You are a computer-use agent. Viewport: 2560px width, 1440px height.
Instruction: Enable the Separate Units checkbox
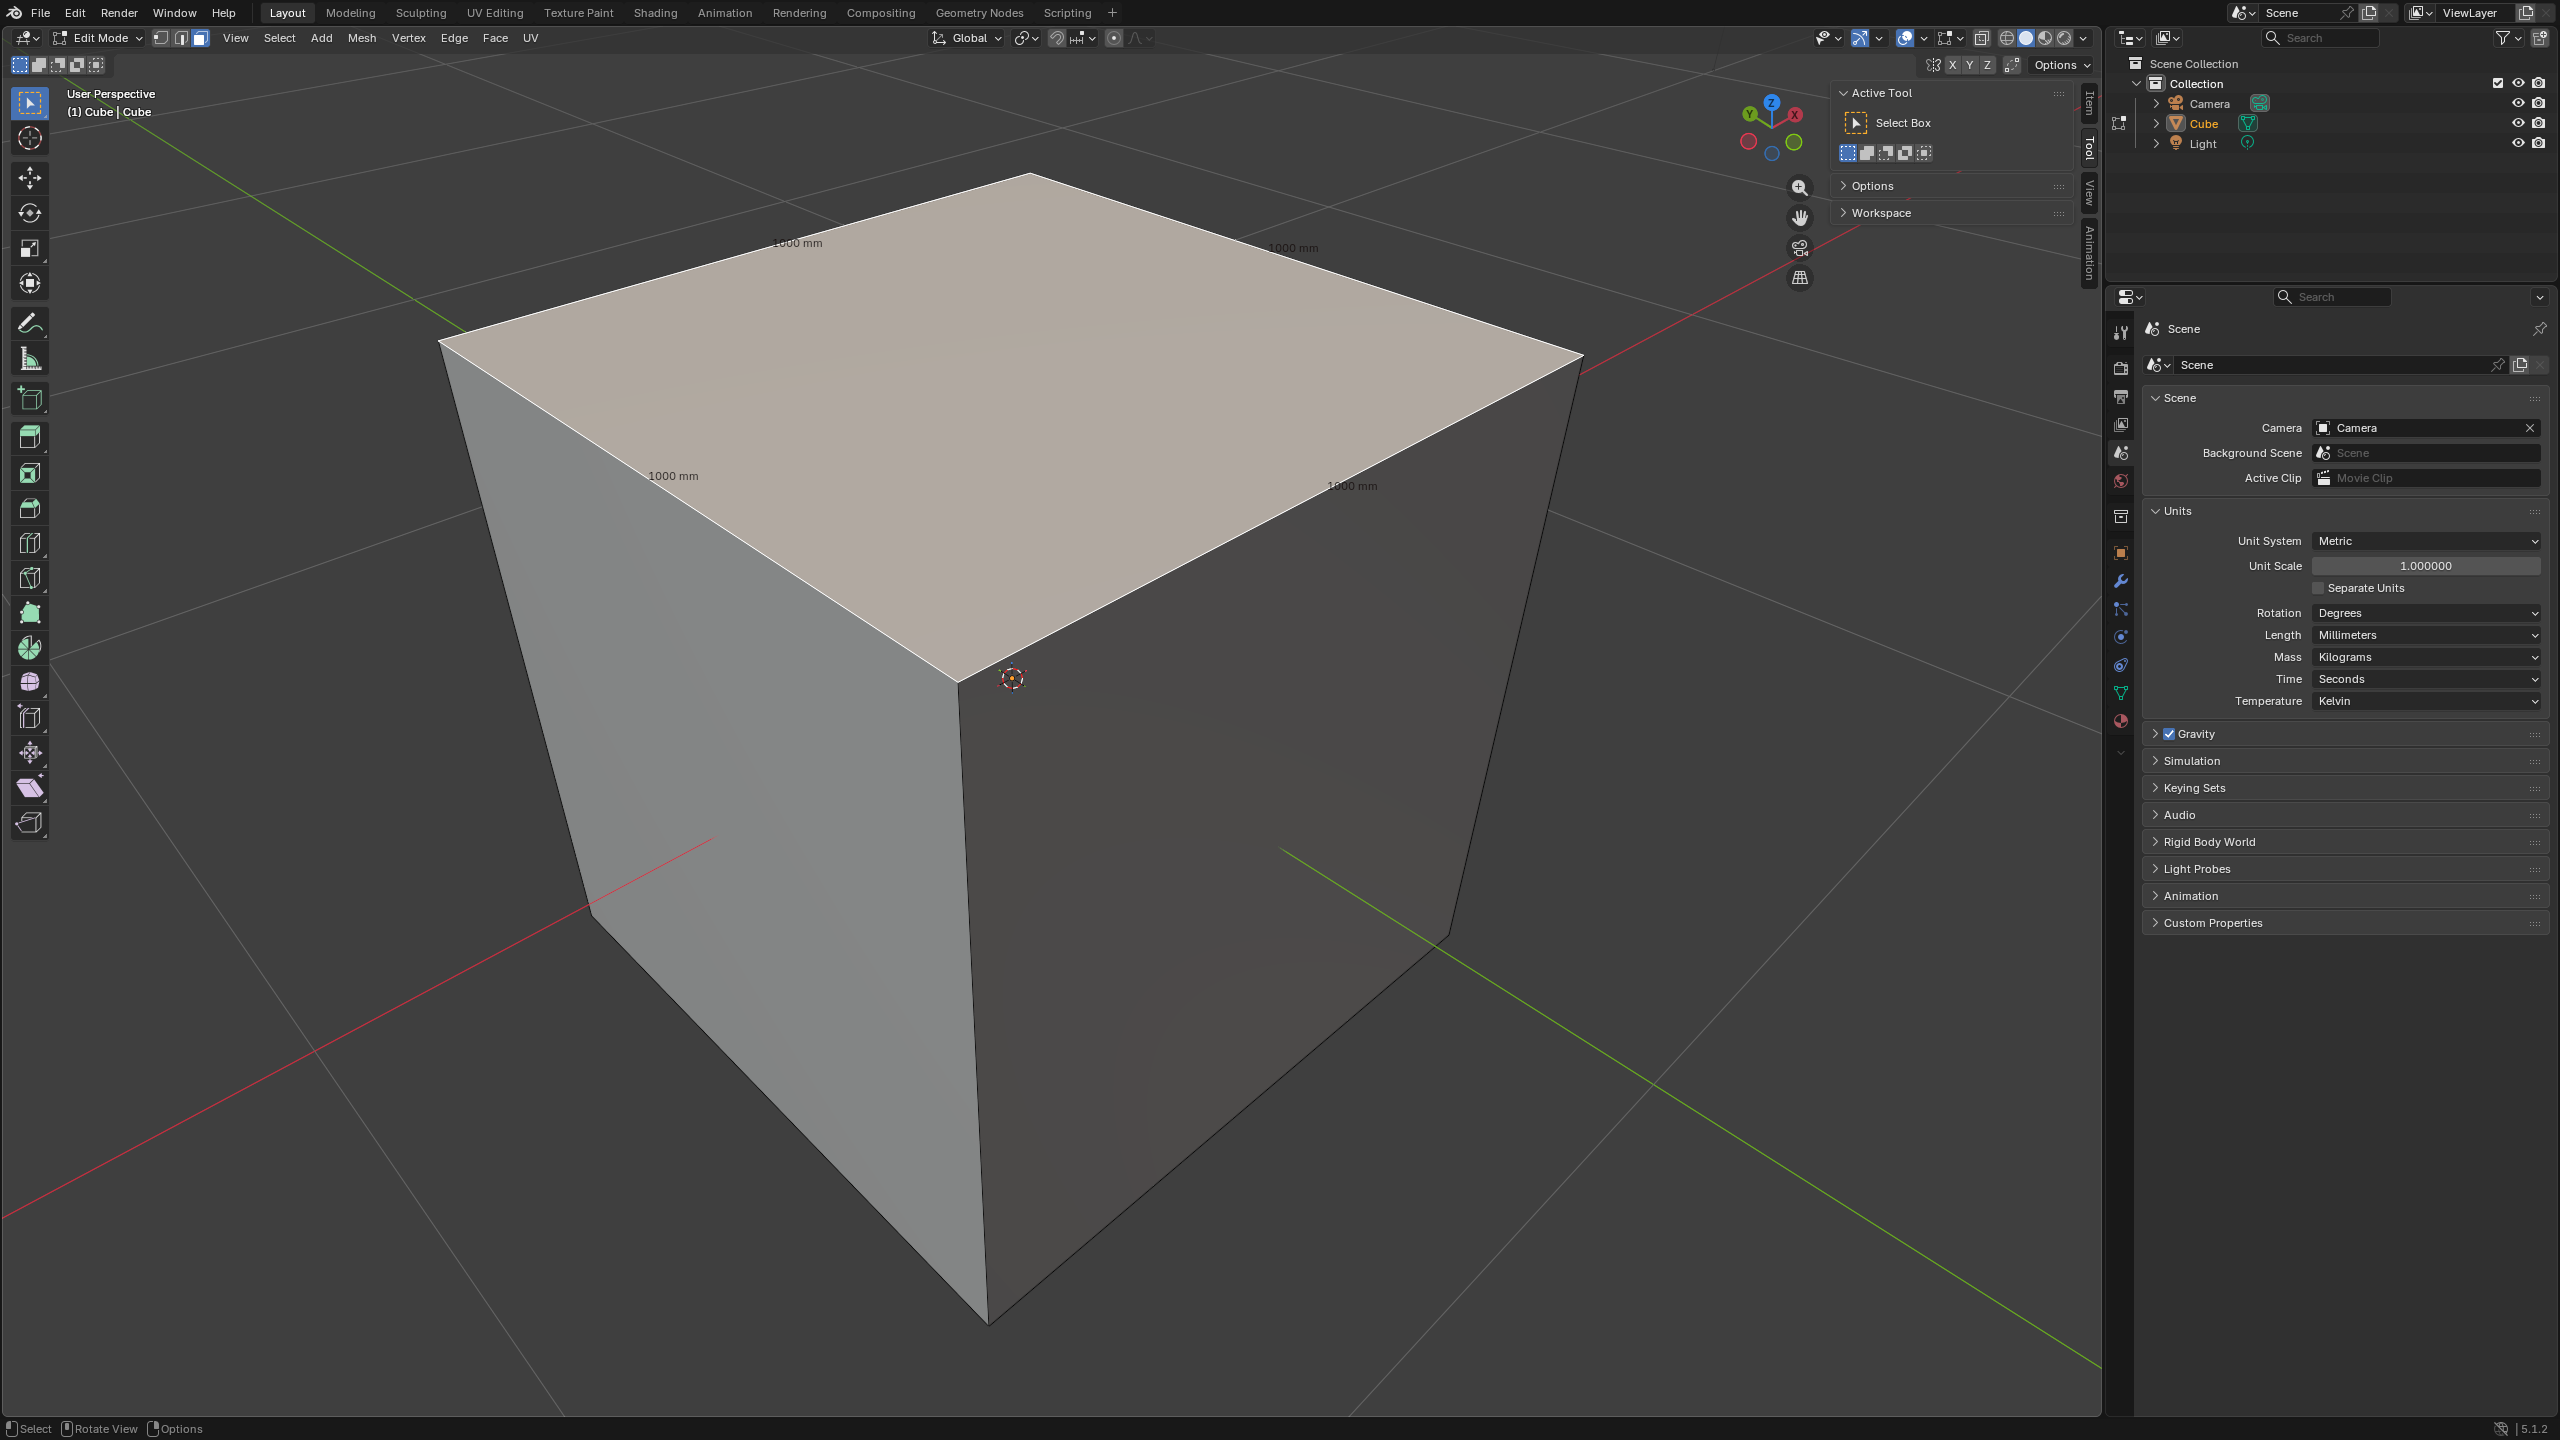click(x=2318, y=588)
